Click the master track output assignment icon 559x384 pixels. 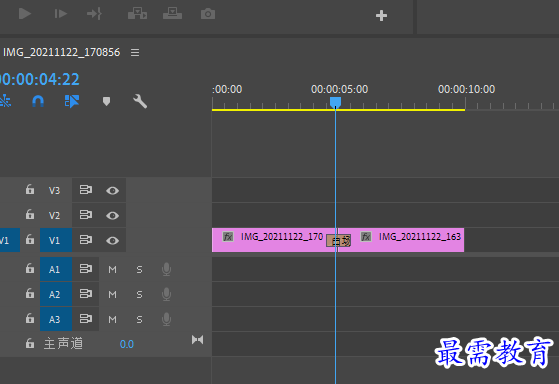point(198,340)
